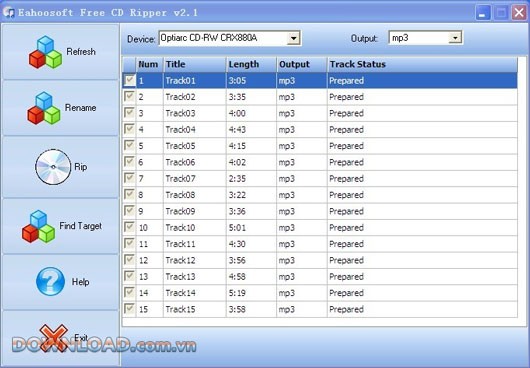Select the Track10 title cell
530x368 pixels.
pos(195,227)
